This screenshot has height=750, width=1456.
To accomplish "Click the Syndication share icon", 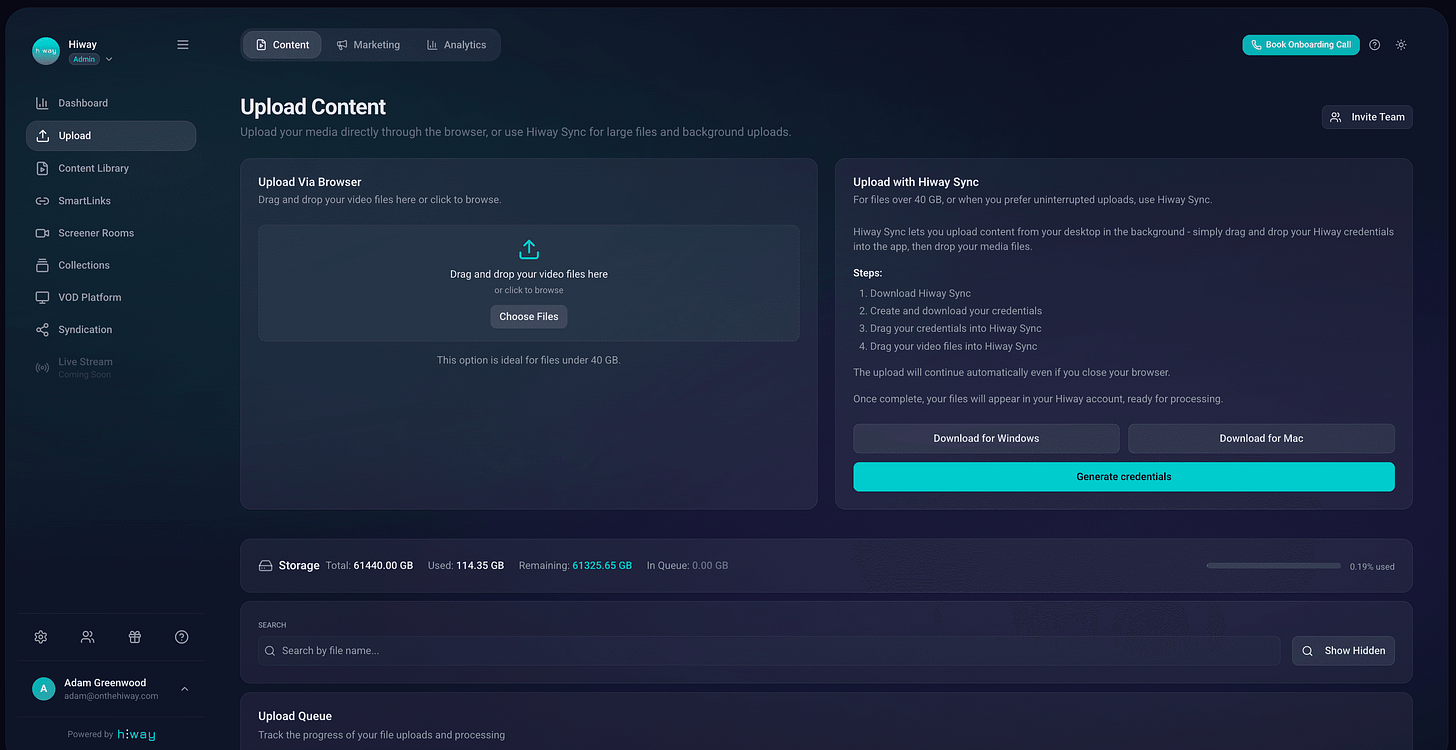I will pyautogui.click(x=42, y=330).
